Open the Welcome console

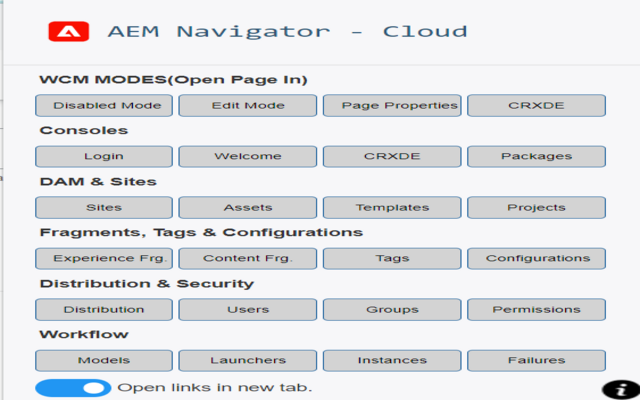[x=248, y=156]
